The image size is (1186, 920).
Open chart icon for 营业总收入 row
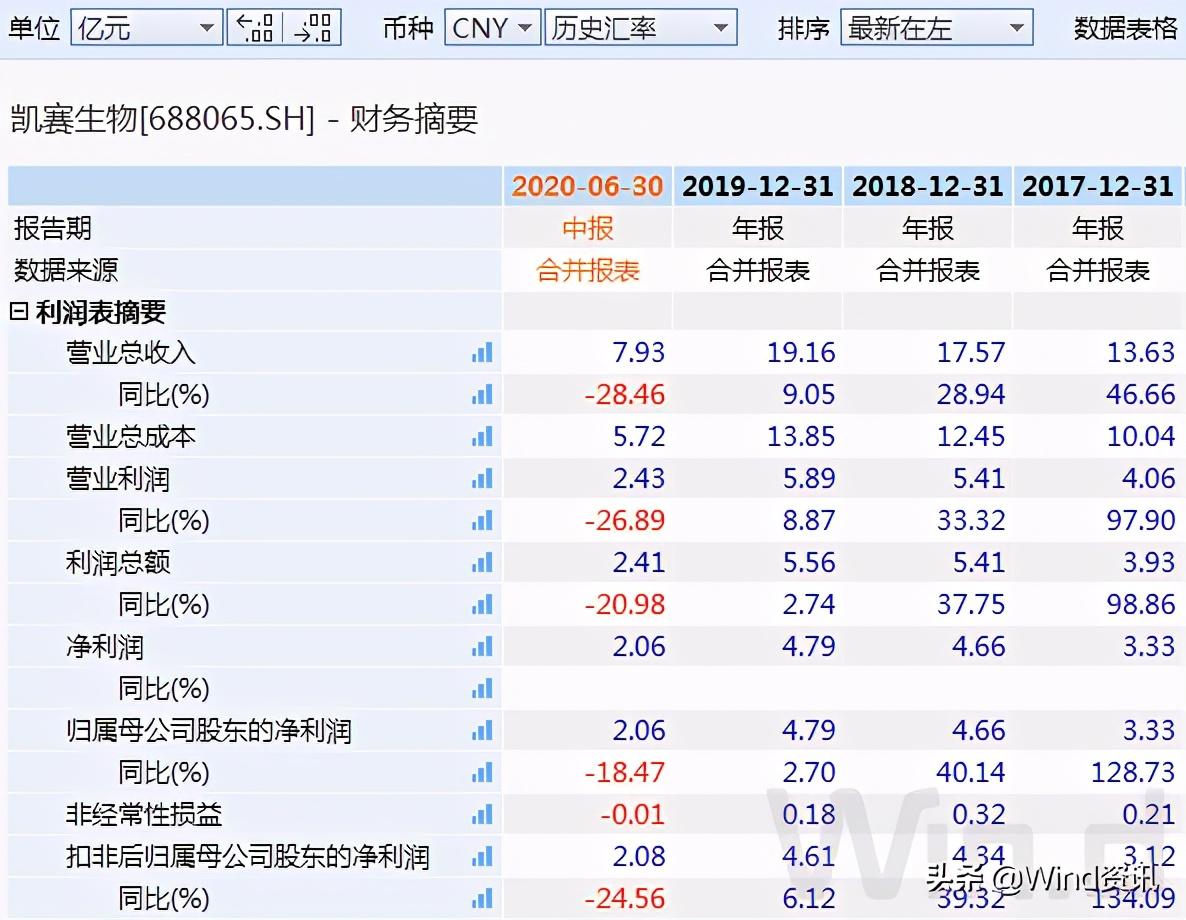[x=482, y=353]
